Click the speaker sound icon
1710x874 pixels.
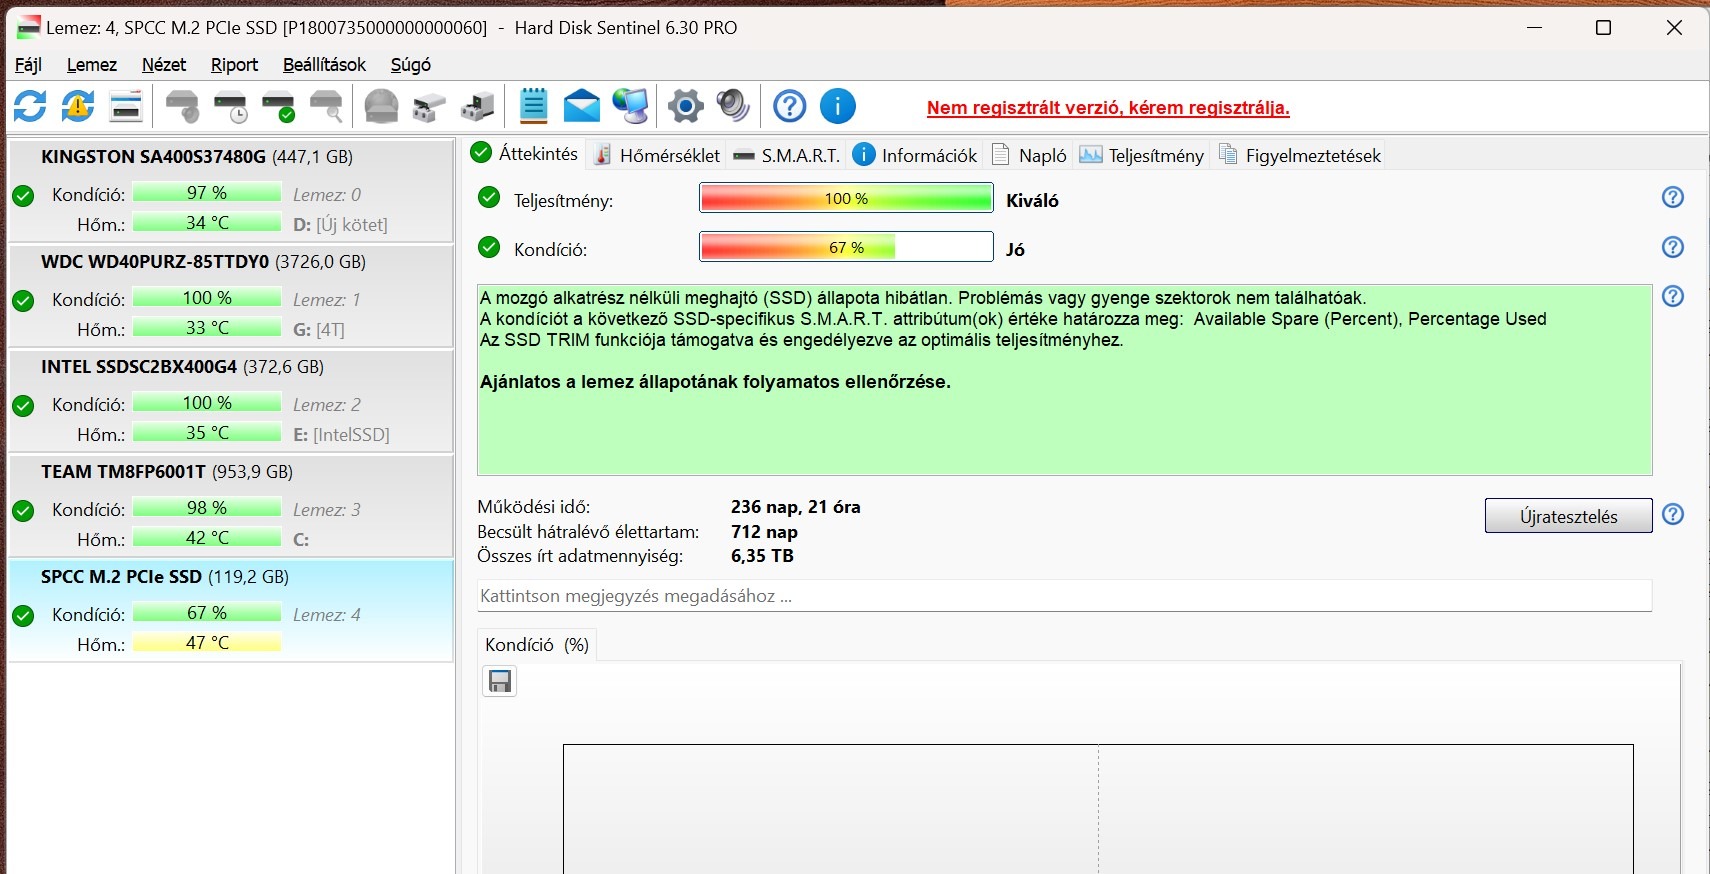click(733, 106)
